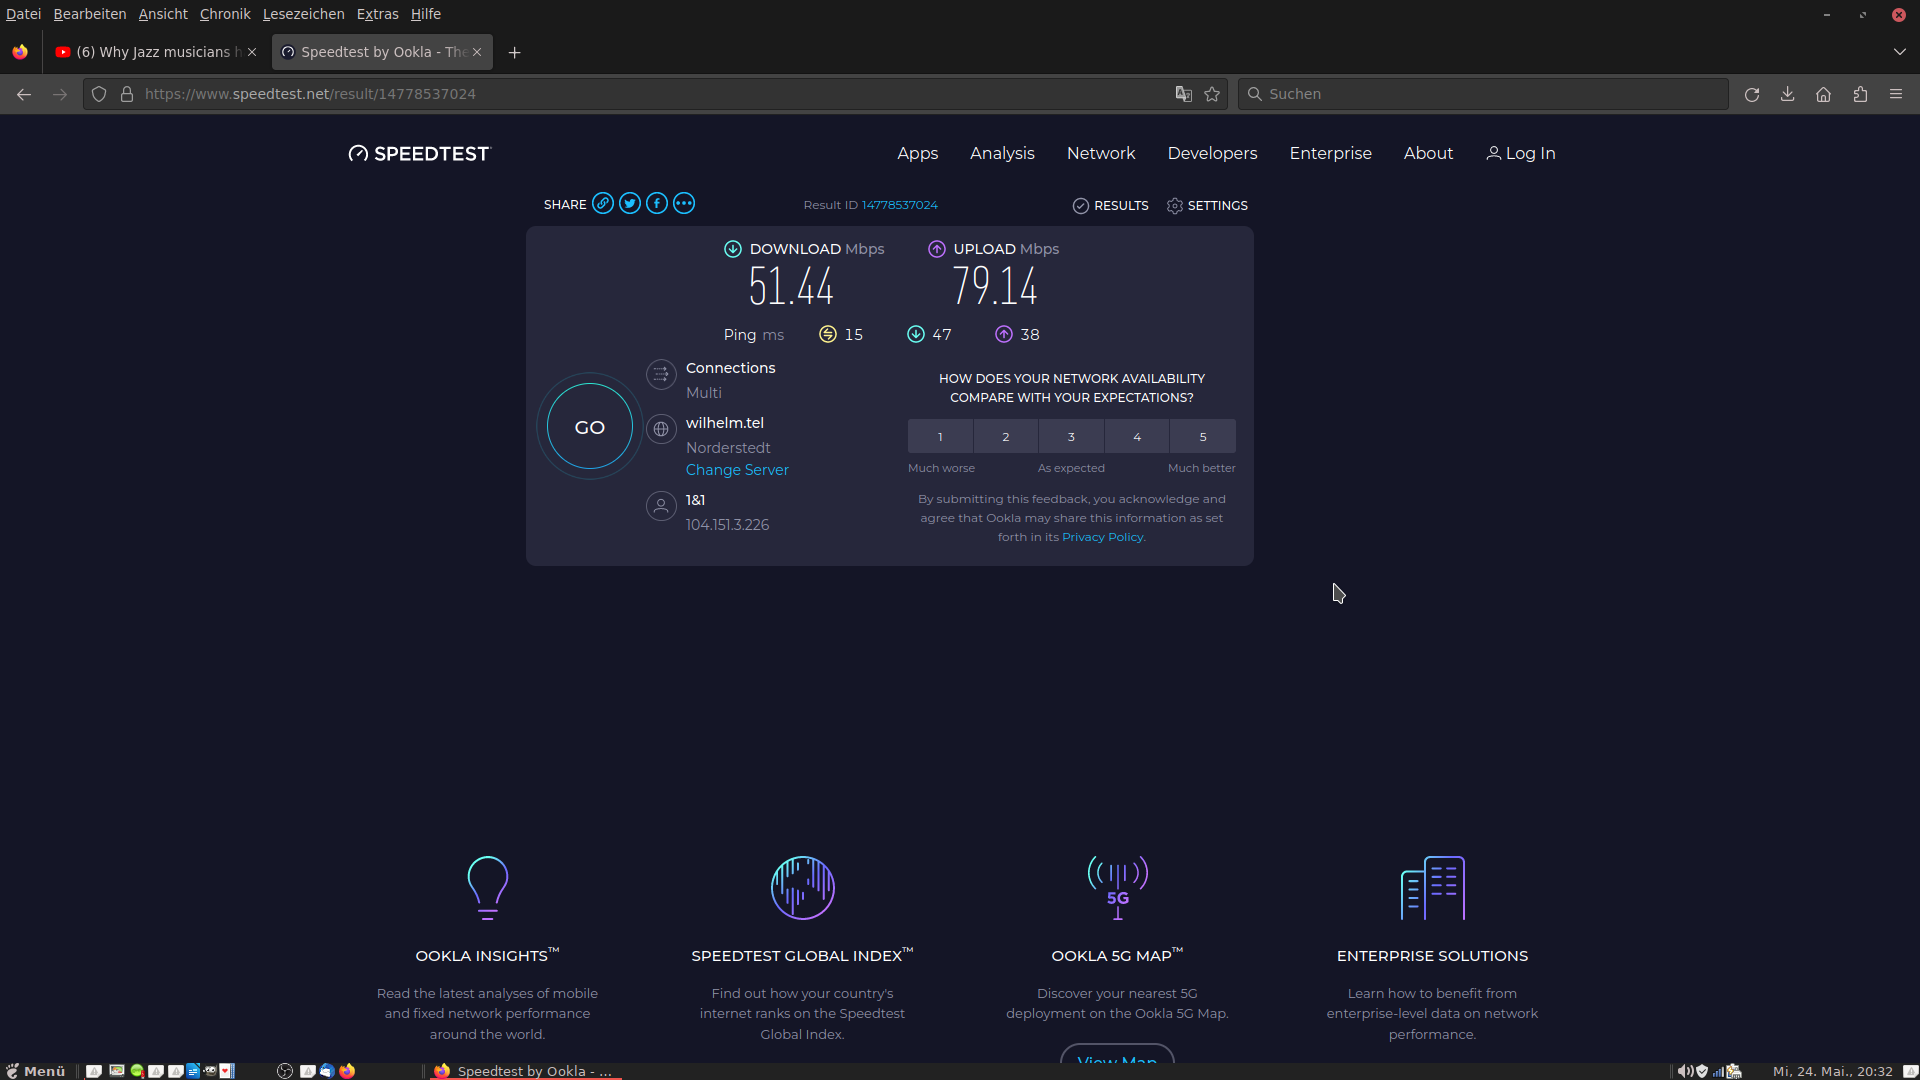Click the network signal tray icon

pos(1719,1071)
